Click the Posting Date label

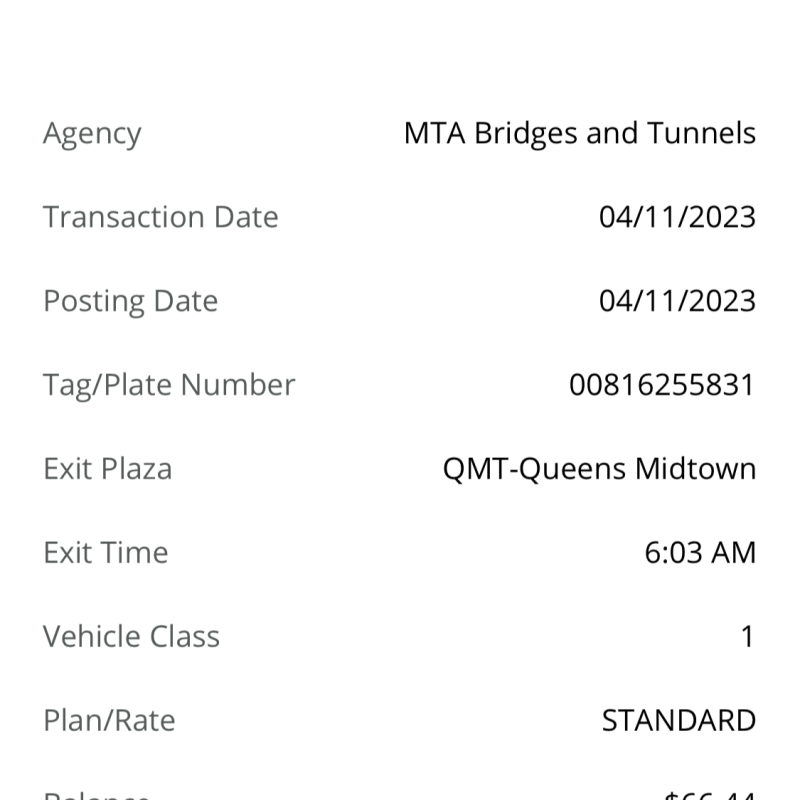131,302
